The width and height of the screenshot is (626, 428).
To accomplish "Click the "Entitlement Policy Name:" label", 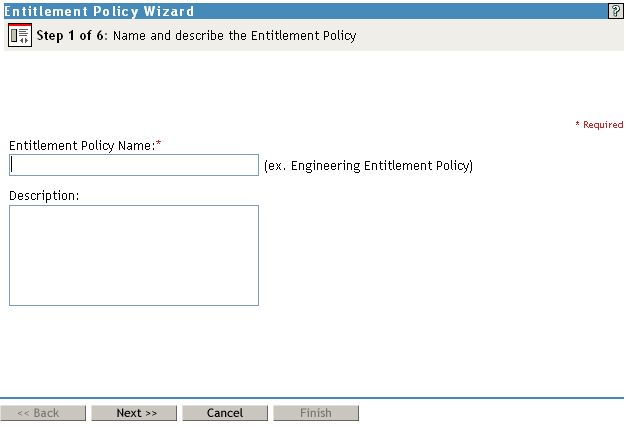I will coord(81,145).
